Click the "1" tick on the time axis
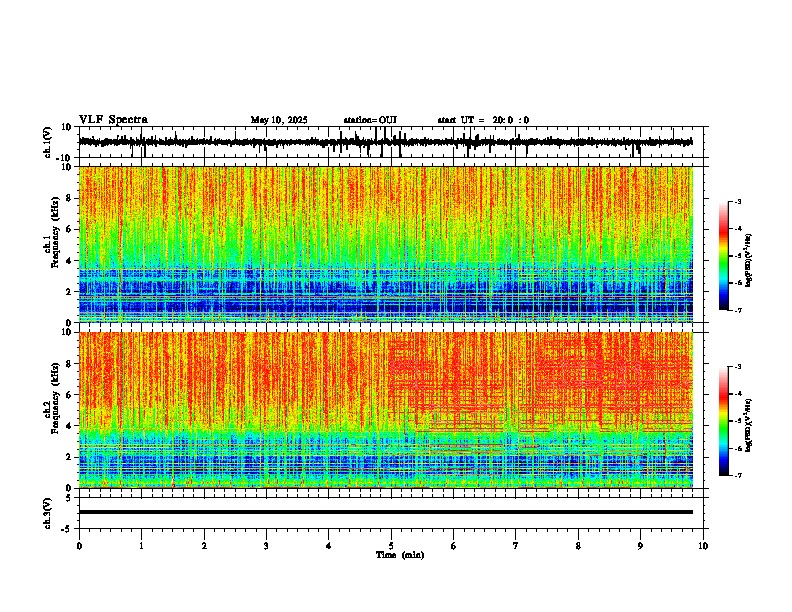Image resolution: width=792 pixels, height=612 pixels. point(141,546)
